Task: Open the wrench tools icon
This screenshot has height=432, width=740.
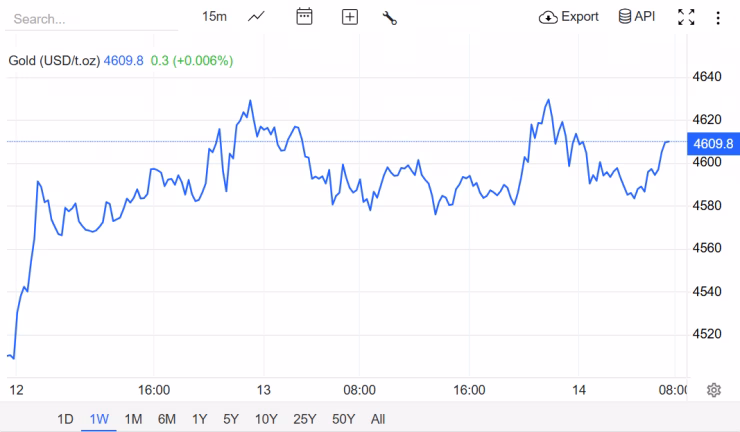Action: point(390,17)
